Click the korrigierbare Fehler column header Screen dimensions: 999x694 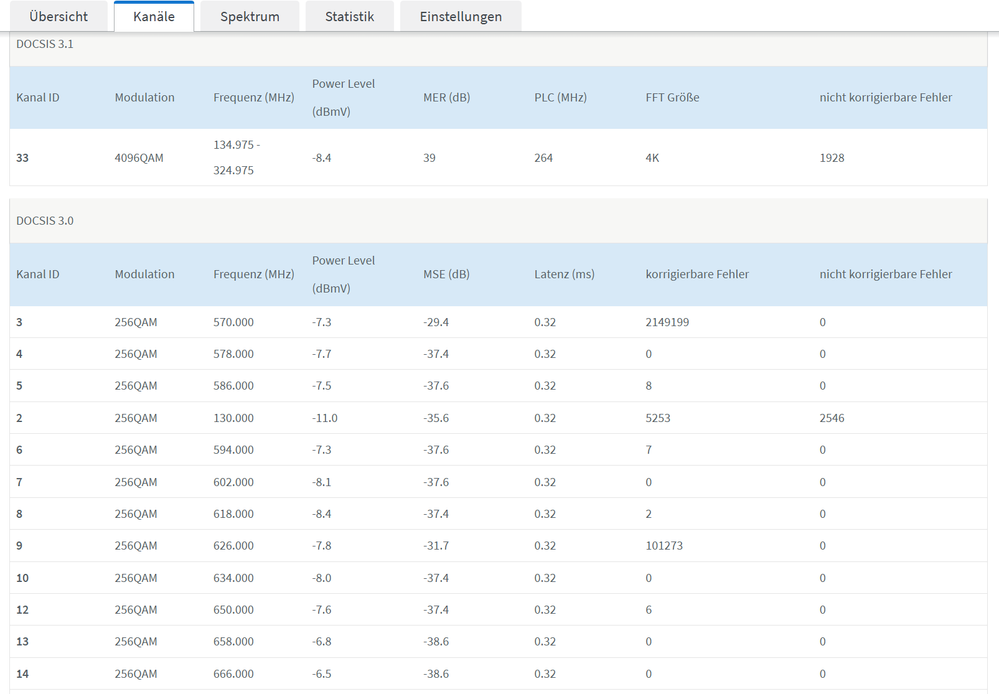click(697, 274)
